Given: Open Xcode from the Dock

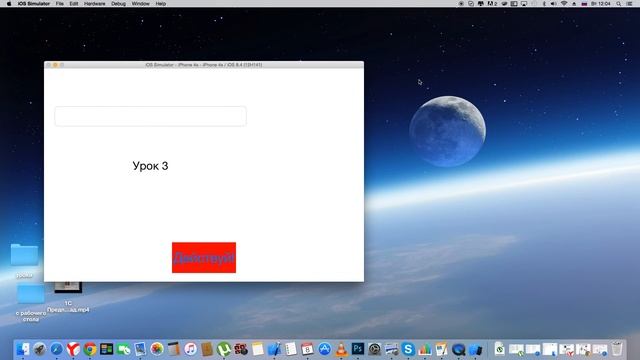Looking at the screenshot, I should click(274, 349).
